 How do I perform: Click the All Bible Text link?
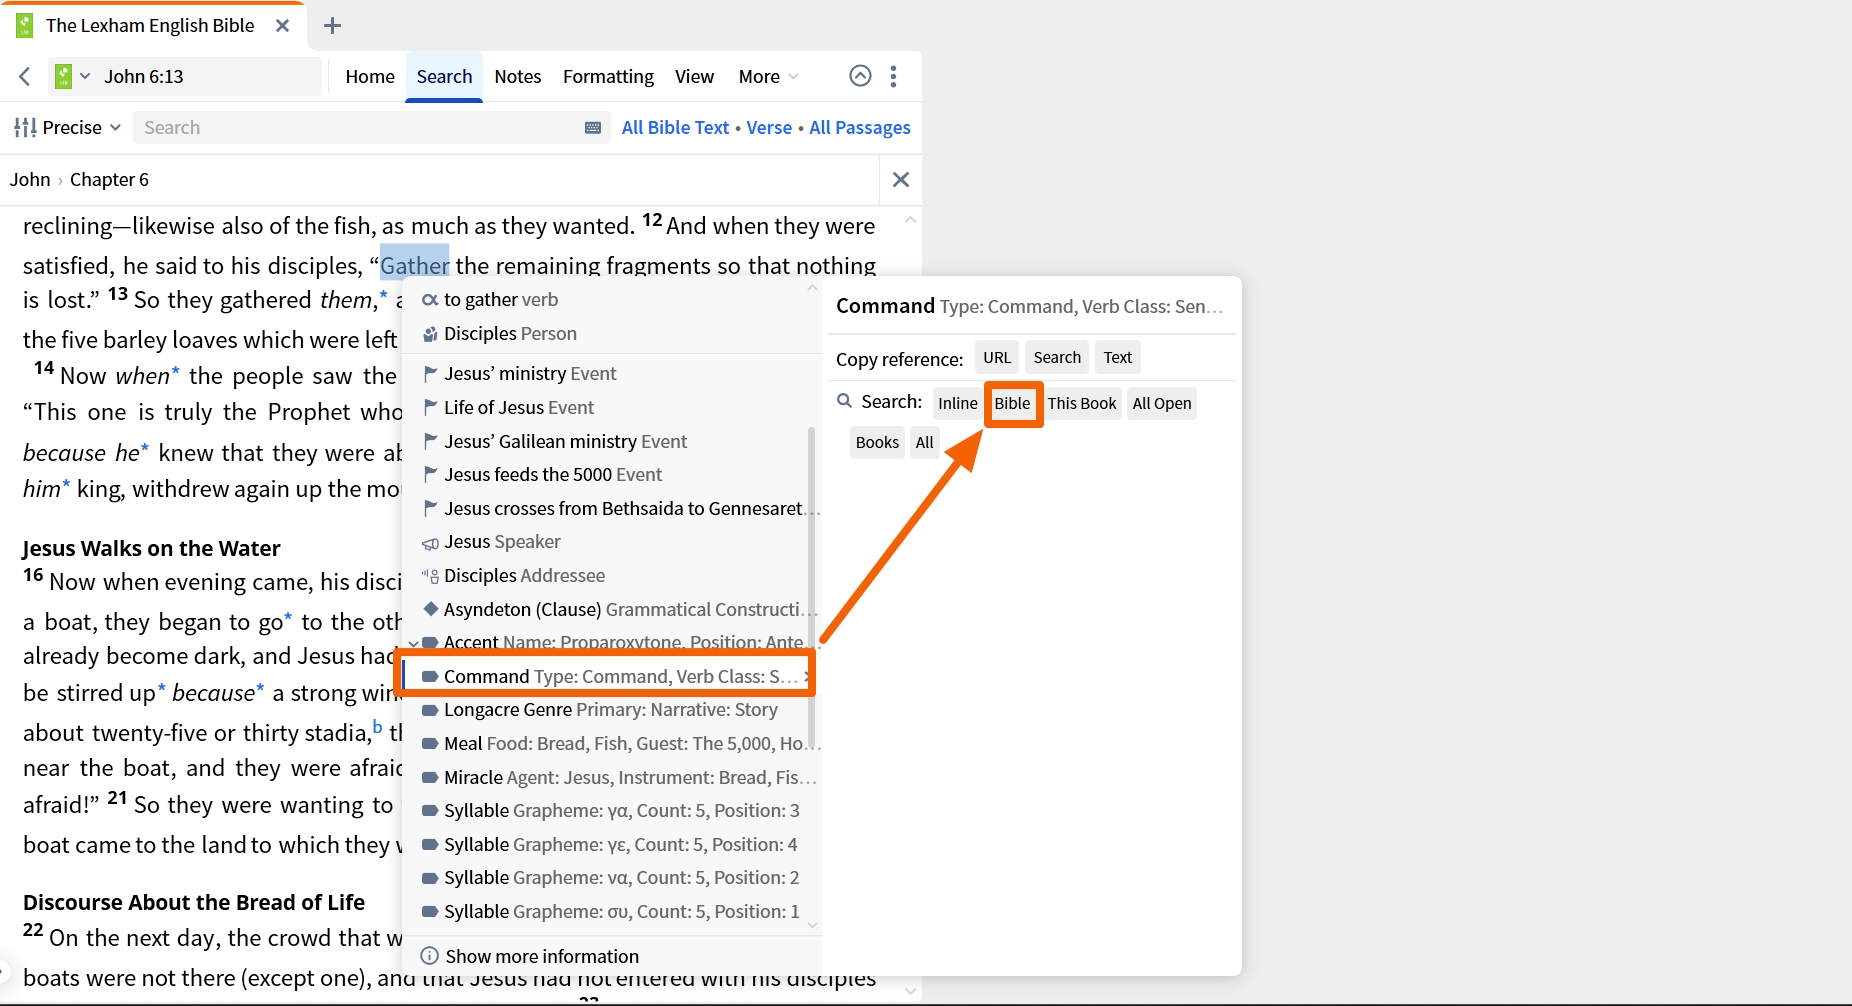point(675,128)
